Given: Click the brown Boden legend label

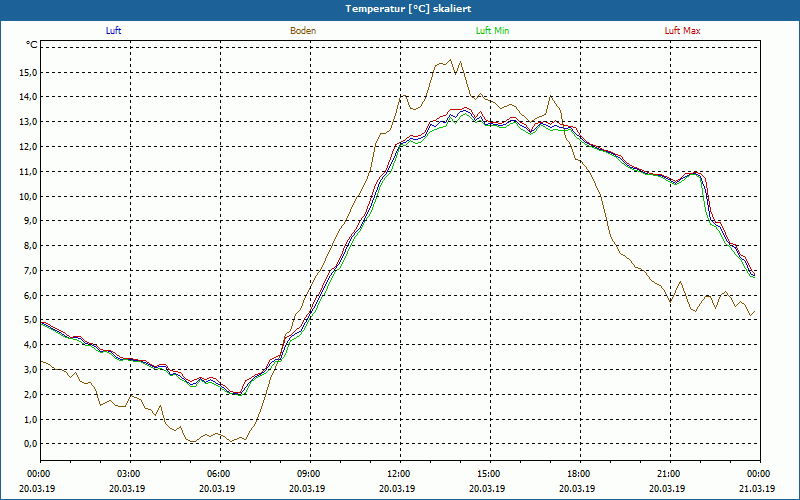Looking at the screenshot, I should point(303,31).
